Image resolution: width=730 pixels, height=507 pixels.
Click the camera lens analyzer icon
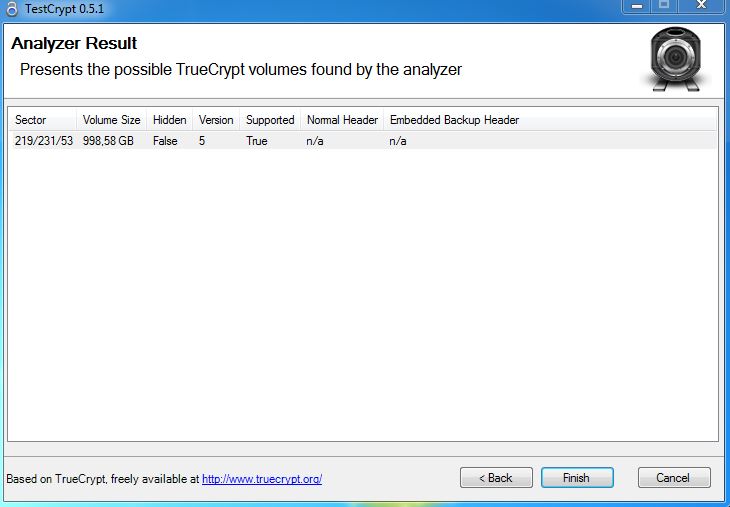pos(675,59)
